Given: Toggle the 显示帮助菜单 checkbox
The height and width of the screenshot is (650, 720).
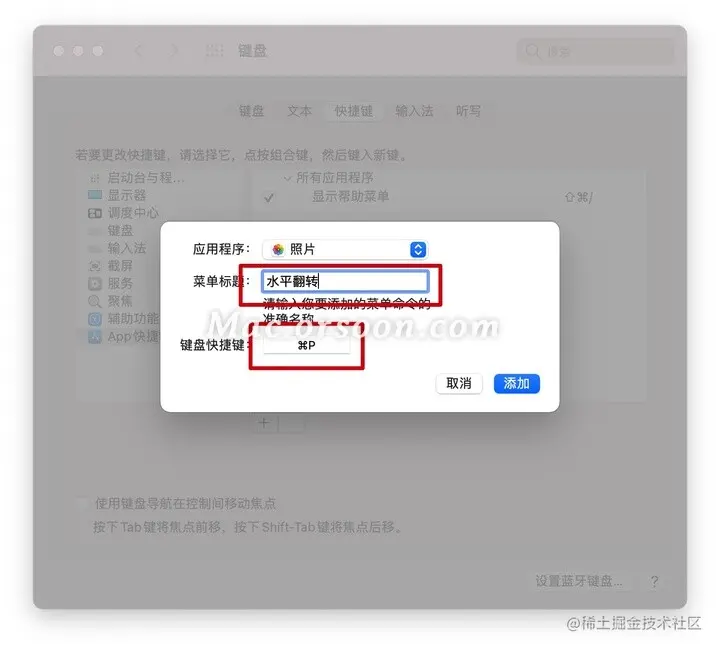Looking at the screenshot, I should pos(269,197).
